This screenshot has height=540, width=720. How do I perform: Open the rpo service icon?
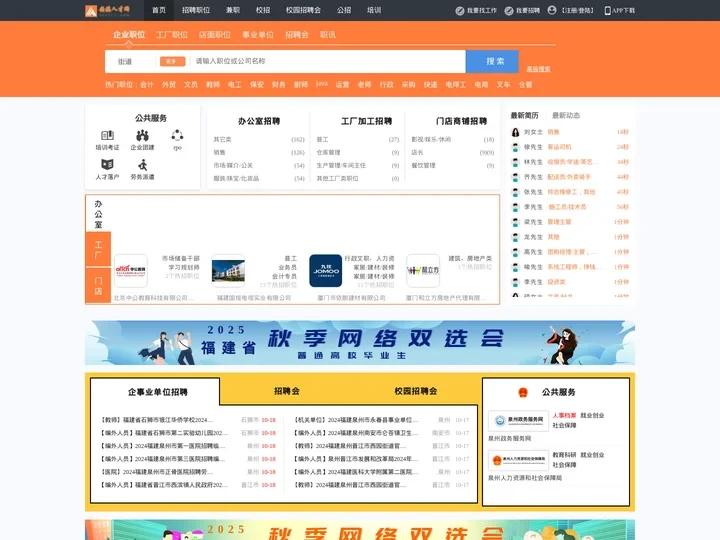pos(177,135)
